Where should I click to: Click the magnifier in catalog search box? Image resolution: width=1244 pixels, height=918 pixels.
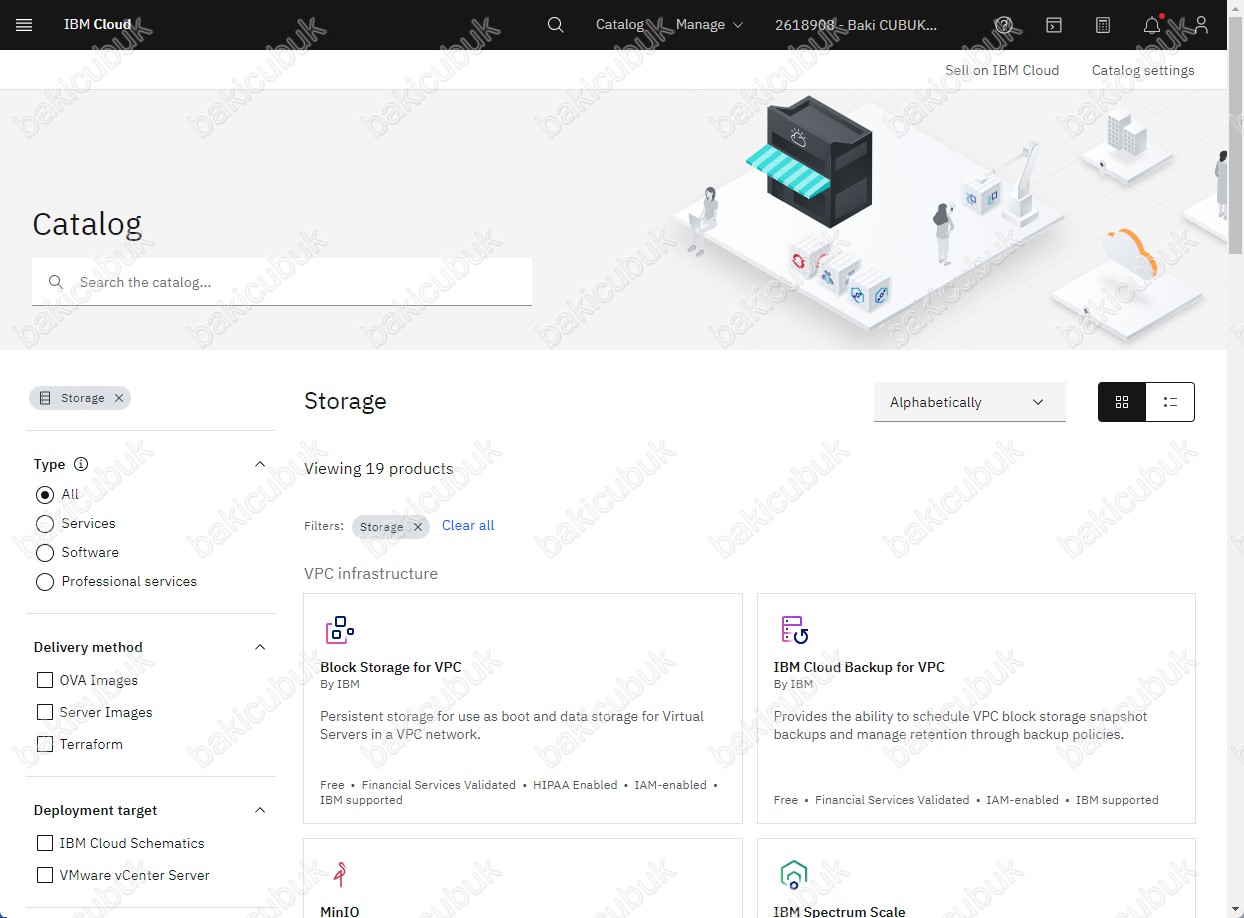[56, 282]
